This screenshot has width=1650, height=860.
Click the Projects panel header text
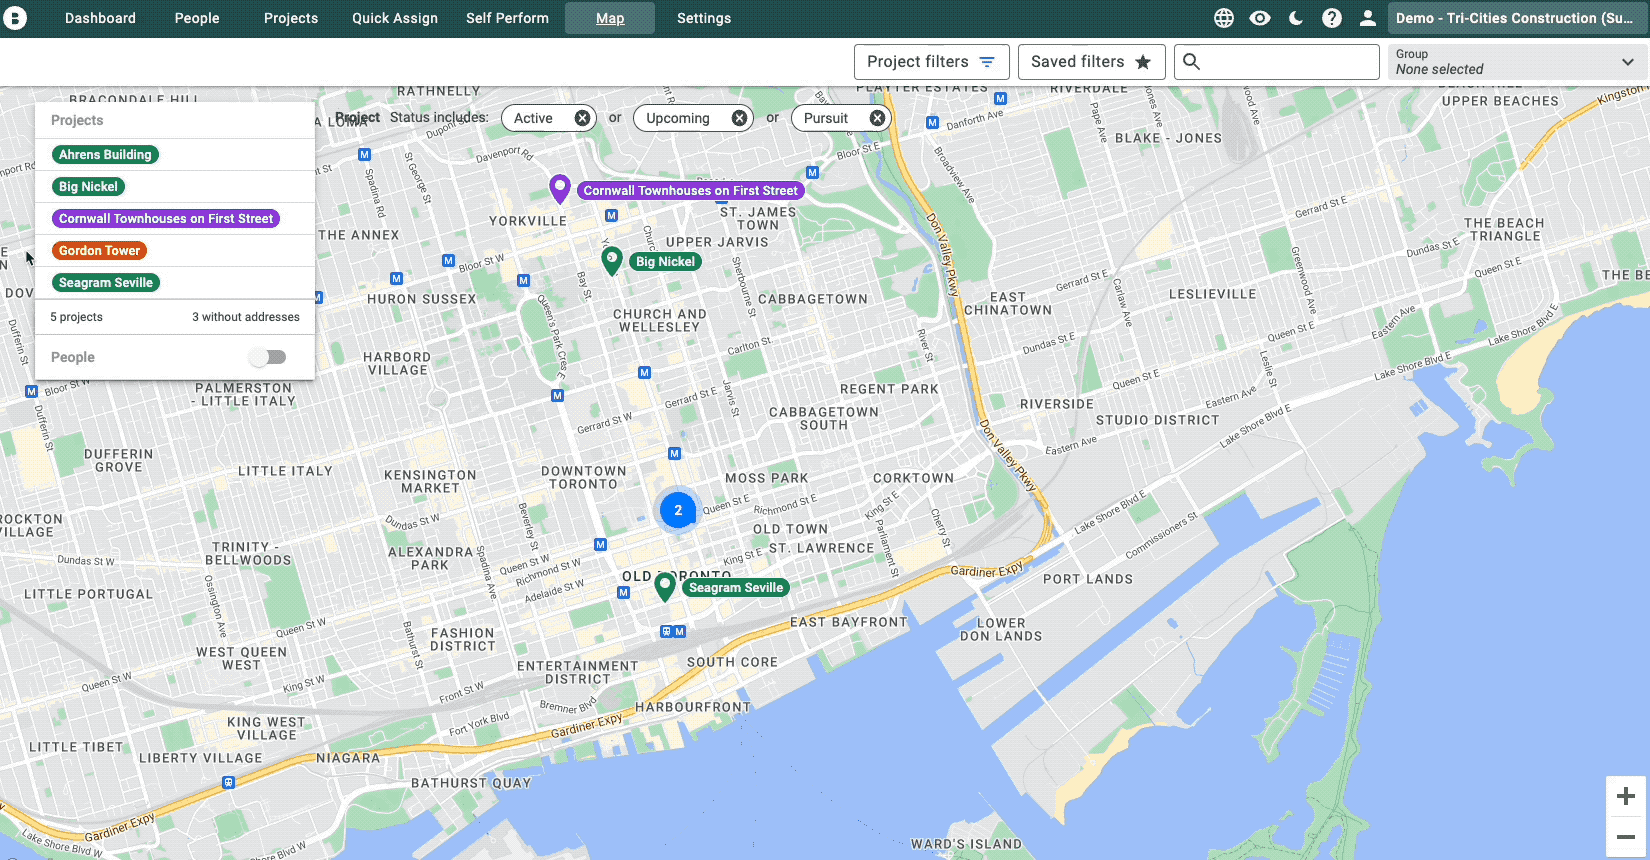(77, 120)
